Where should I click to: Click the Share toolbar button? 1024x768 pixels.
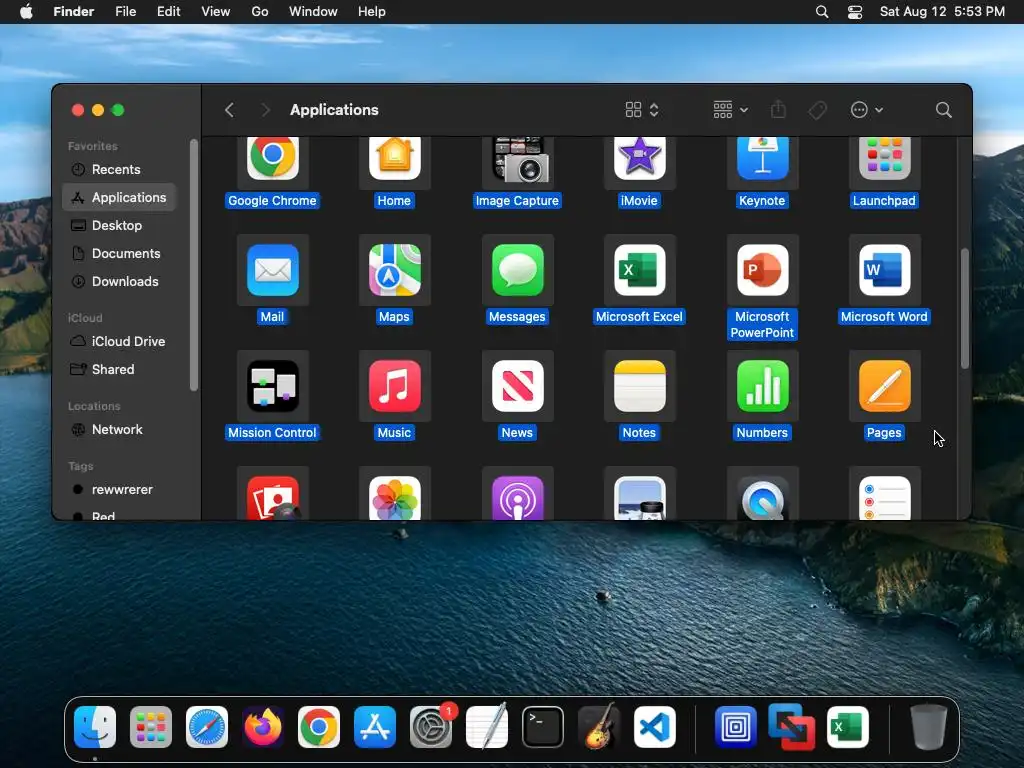[x=778, y=110]
